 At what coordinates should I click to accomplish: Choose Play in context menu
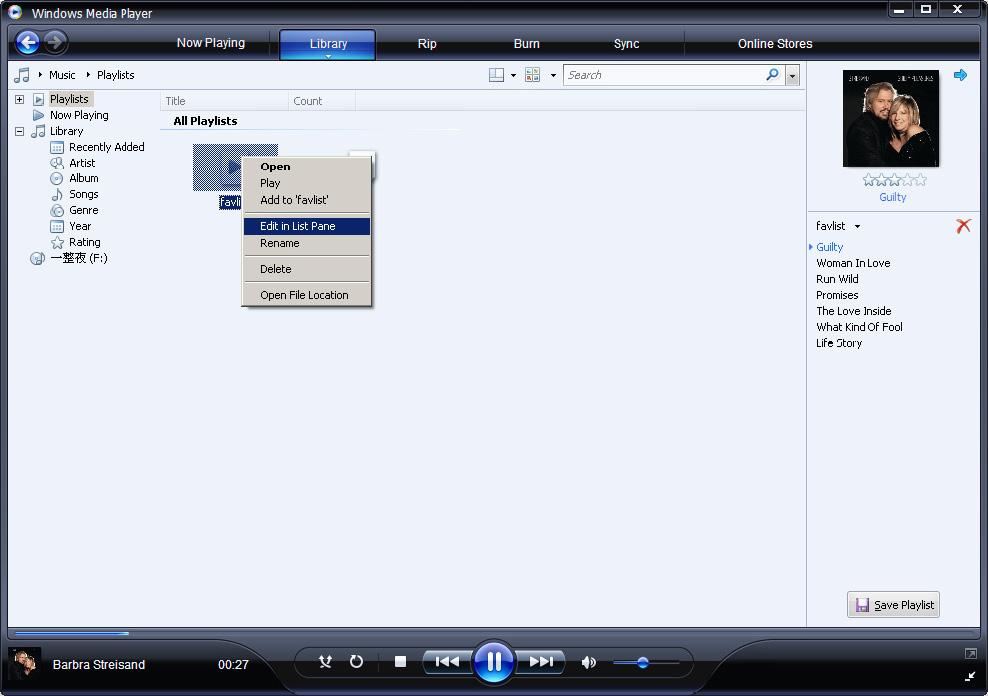[307, 183]
